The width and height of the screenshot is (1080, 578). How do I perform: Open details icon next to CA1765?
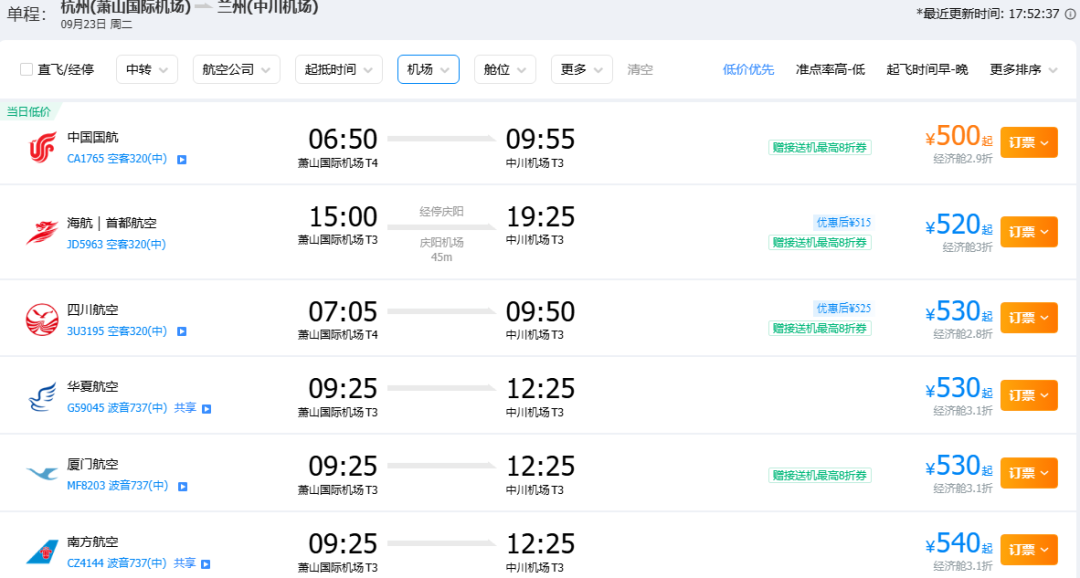(x=182, y=159)
